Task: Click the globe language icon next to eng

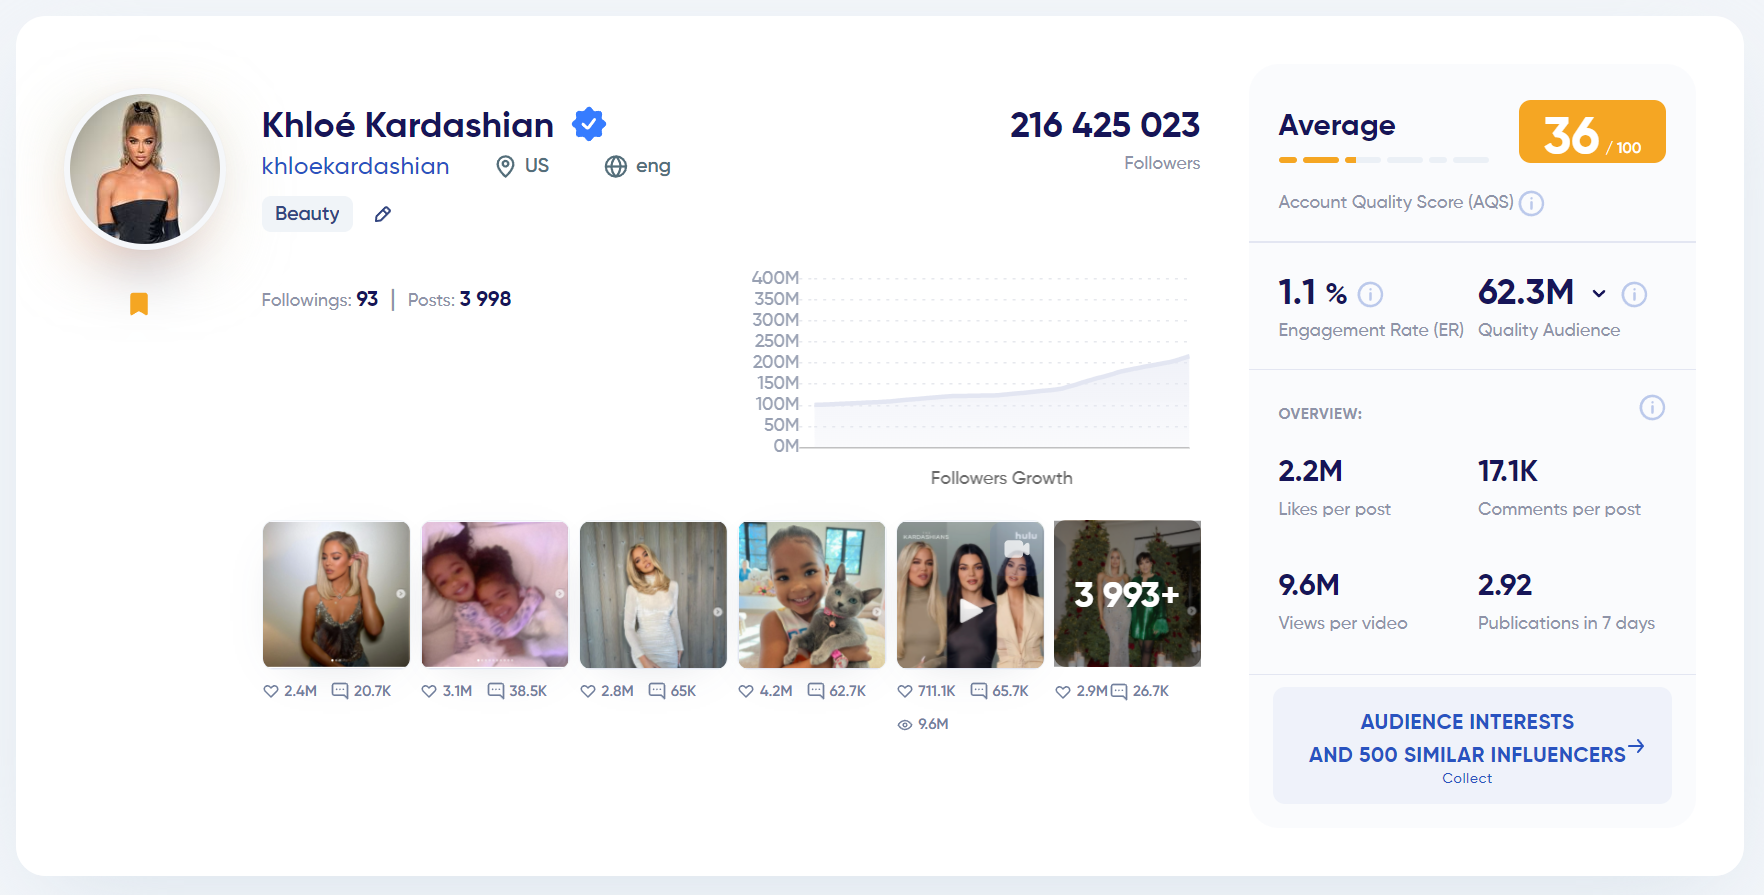Action: coord(616,166)
